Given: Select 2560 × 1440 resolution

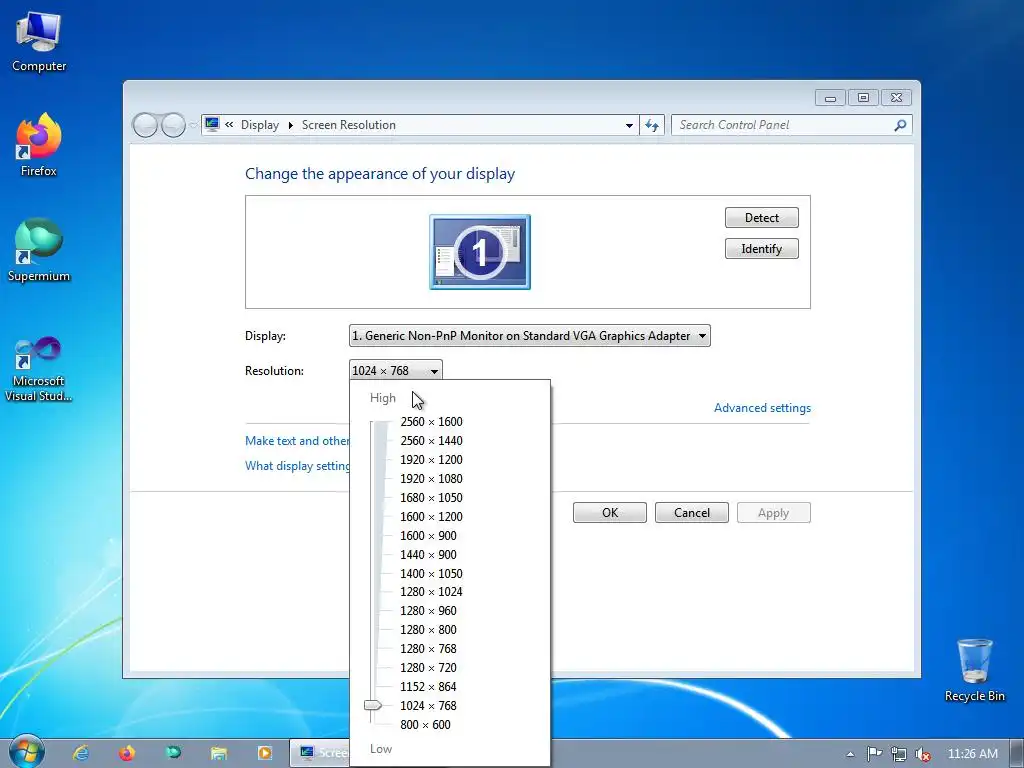Looking at the screenshot, I should click(431, 441).
